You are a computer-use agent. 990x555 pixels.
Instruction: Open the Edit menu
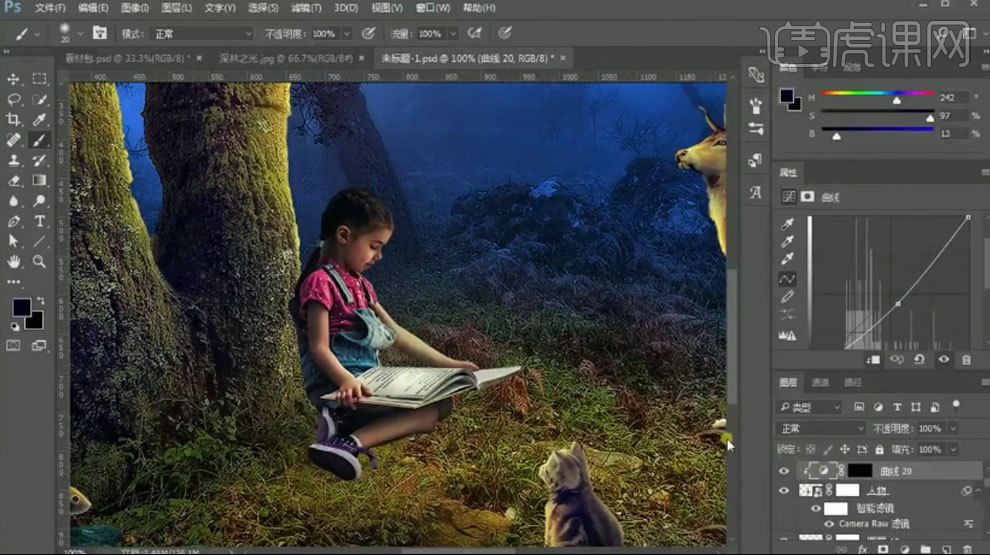point(93,8)
